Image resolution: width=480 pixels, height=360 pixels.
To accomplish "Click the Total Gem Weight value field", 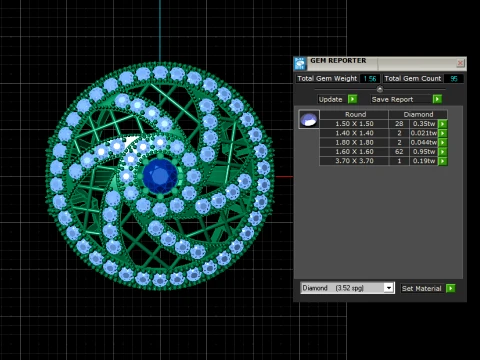I will (x=370, y=79).
